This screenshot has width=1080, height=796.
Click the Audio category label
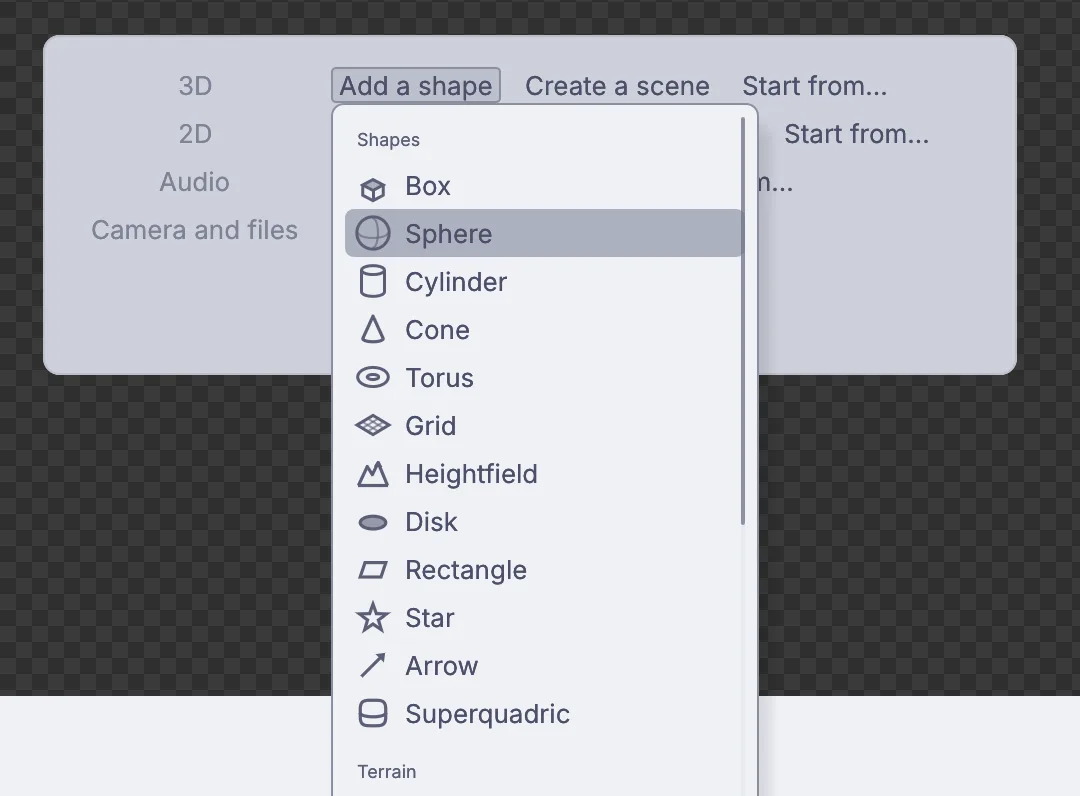pos(194,182)
